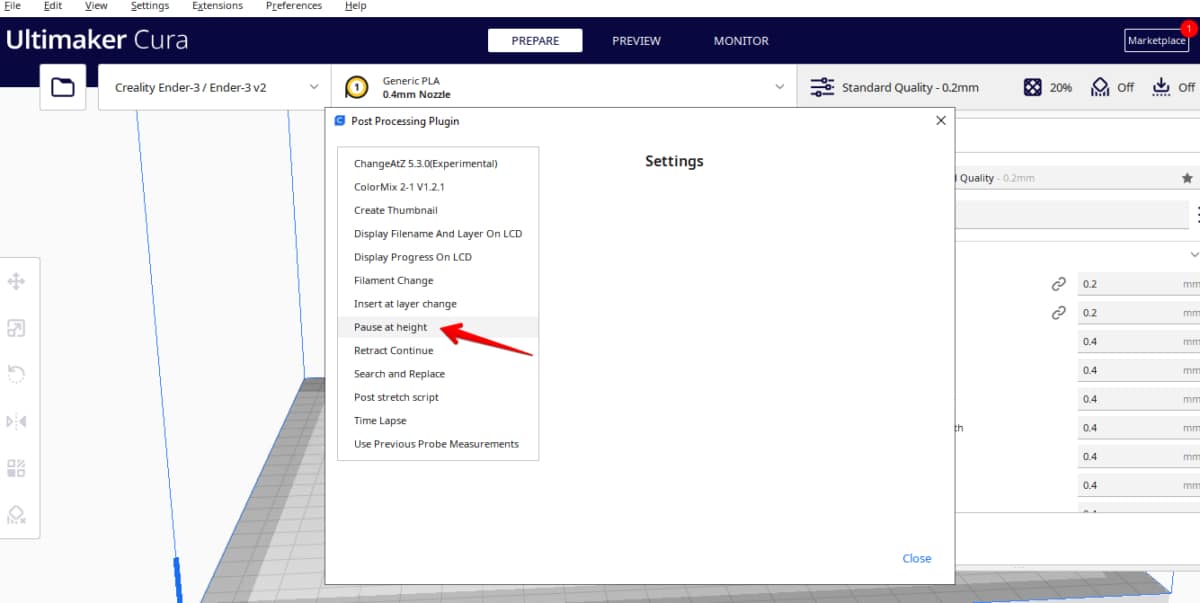Open the Help menu

[x=355, y=6]
